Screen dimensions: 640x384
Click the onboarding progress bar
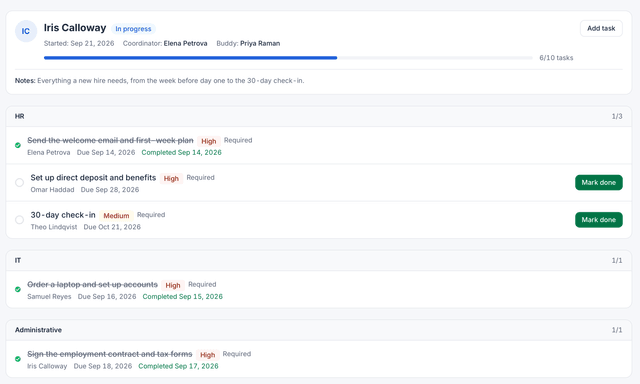click(x=288, y=58)
